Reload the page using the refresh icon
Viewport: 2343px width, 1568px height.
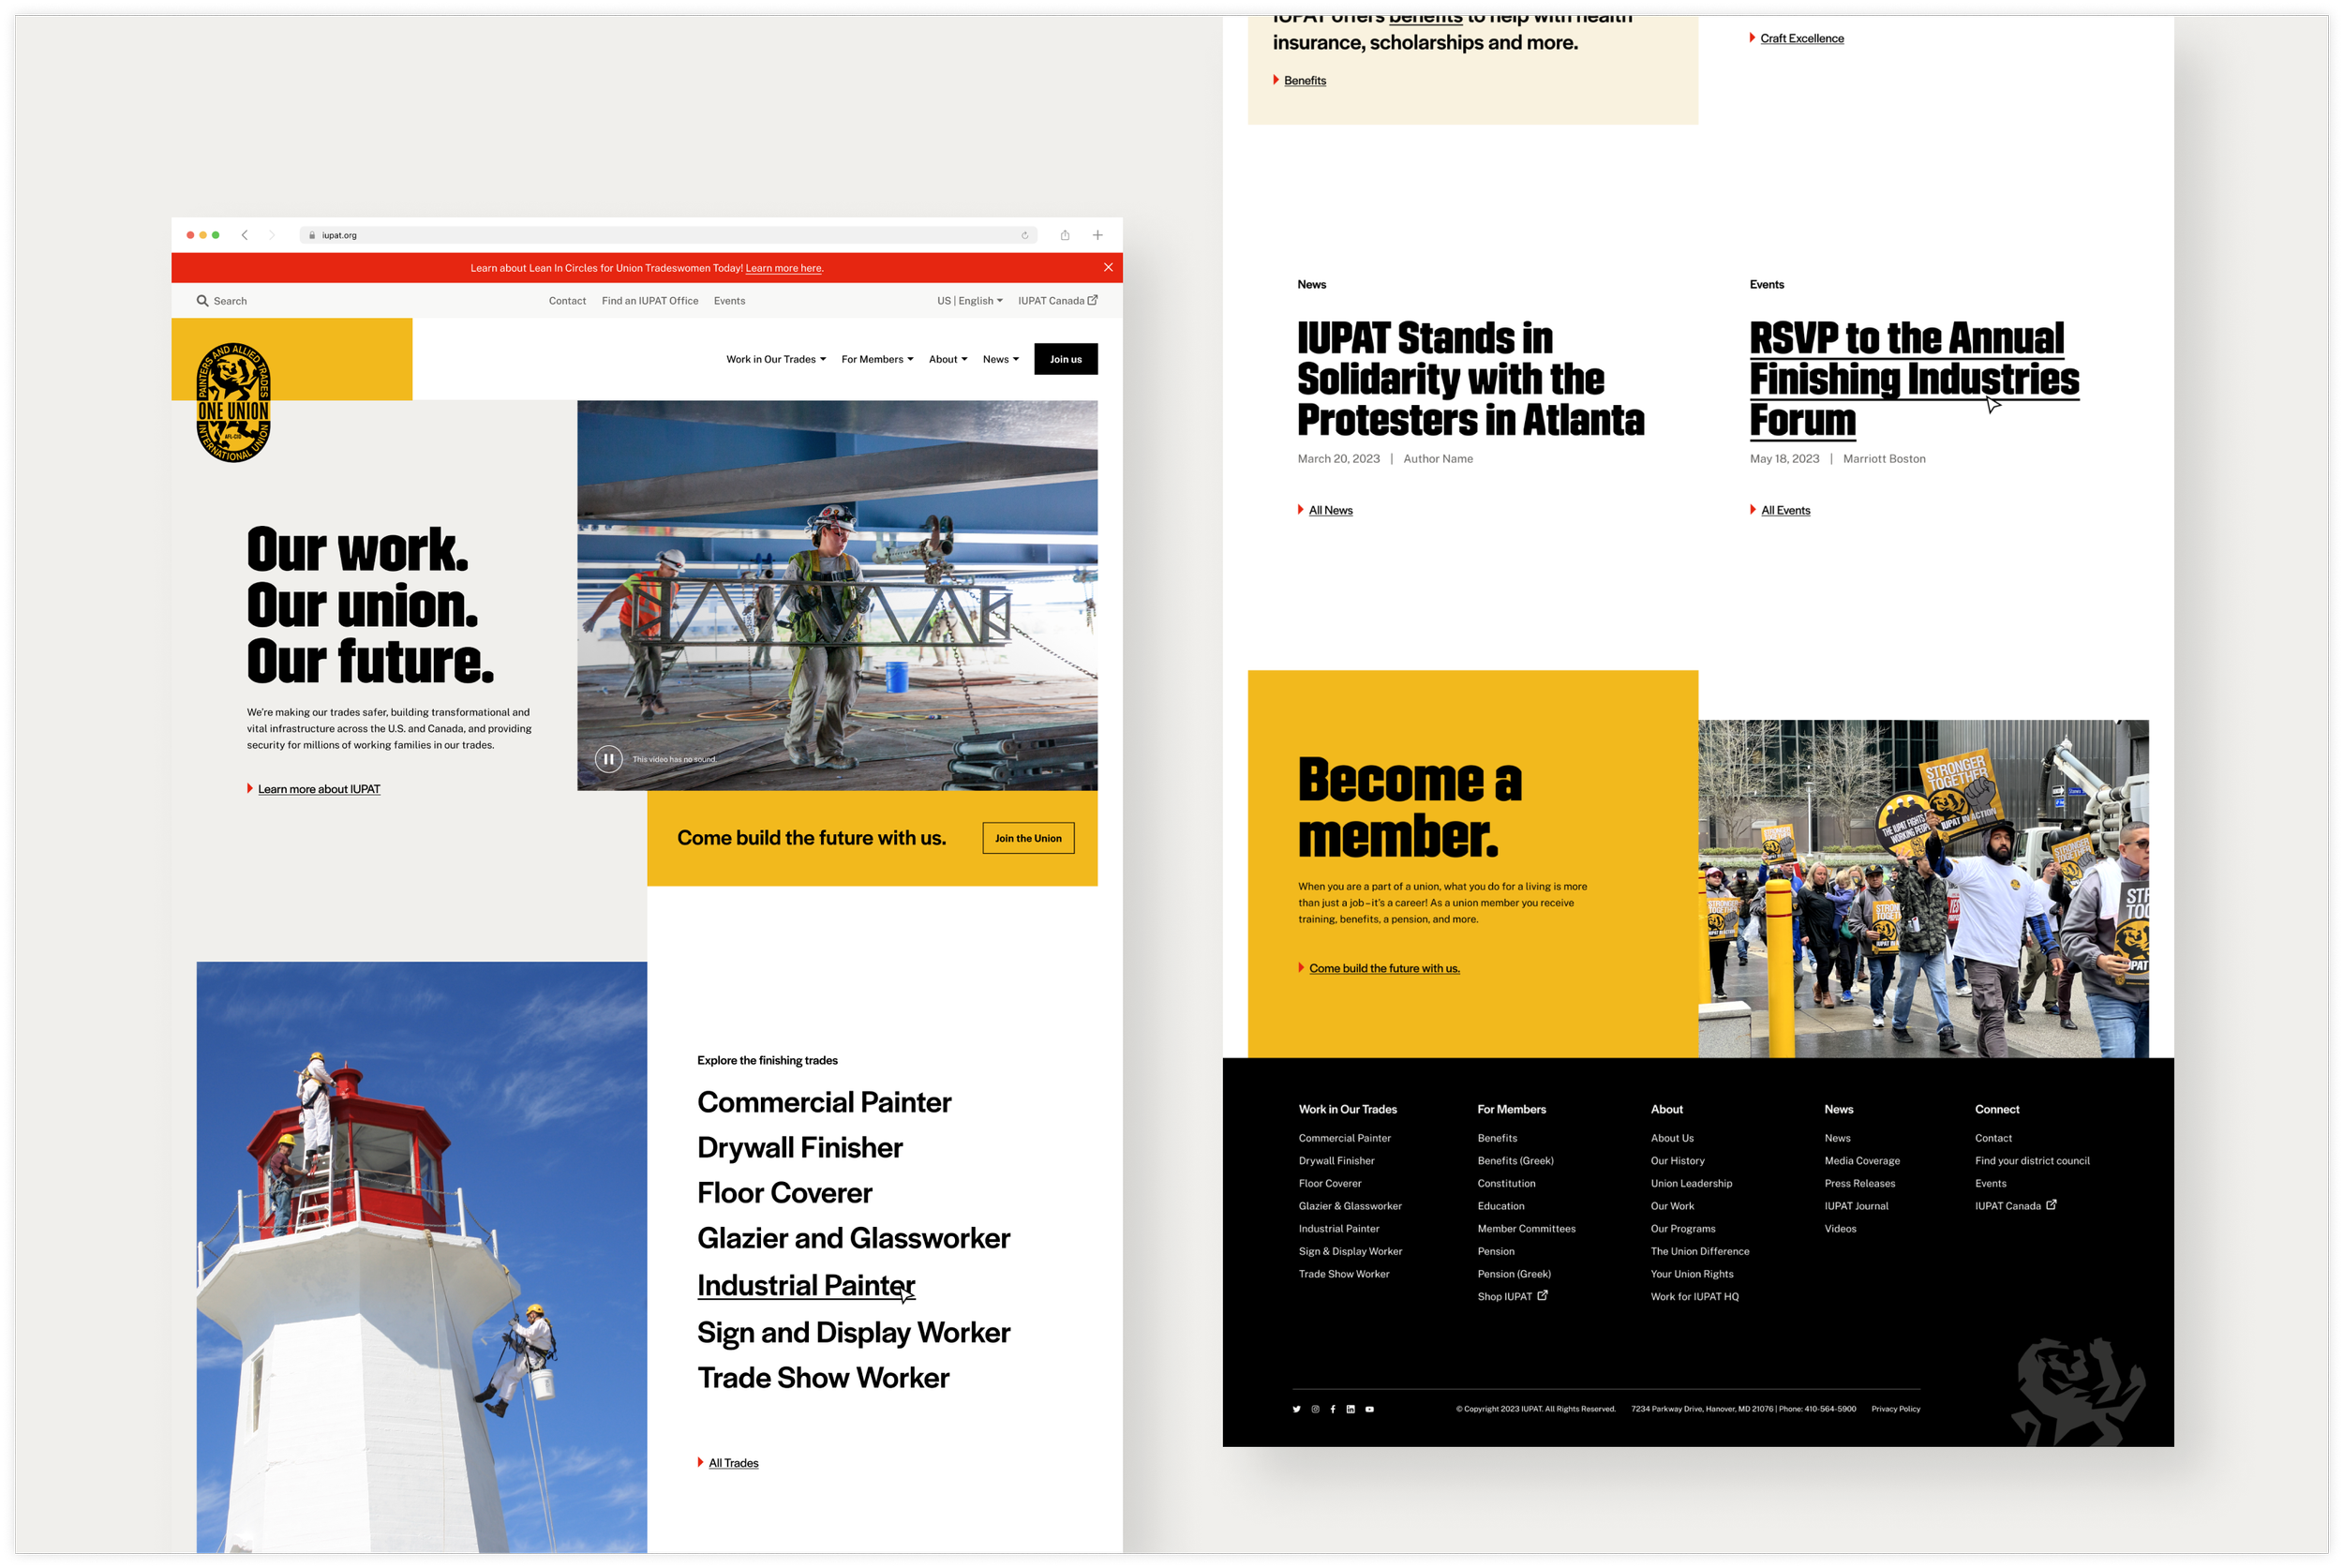[x=1024, y=236]
